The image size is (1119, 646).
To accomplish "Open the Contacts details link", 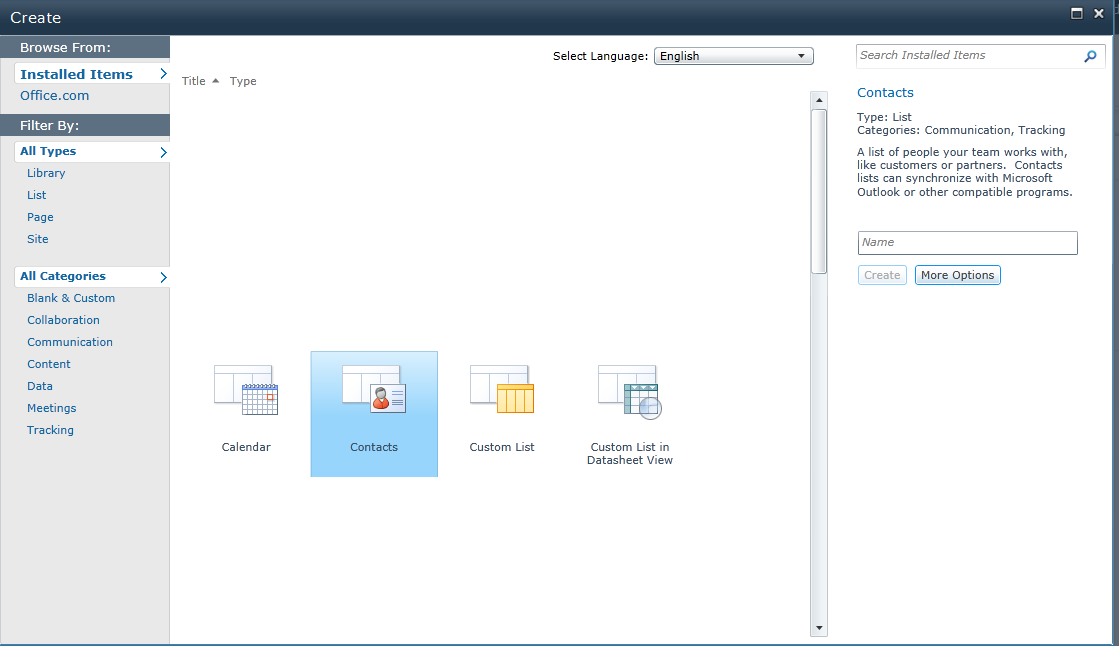I will click(885, 92).
